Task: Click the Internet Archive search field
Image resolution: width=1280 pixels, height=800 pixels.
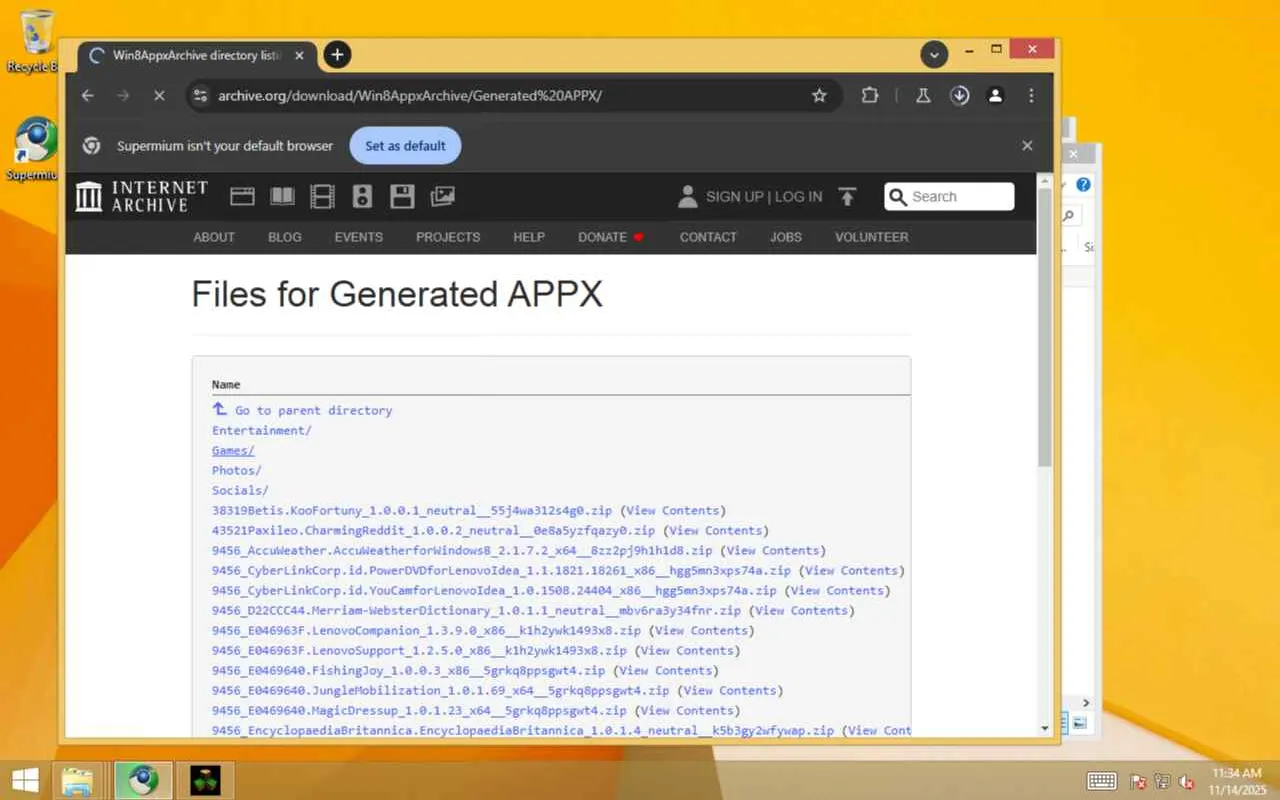Action: [x=949, y=196]
